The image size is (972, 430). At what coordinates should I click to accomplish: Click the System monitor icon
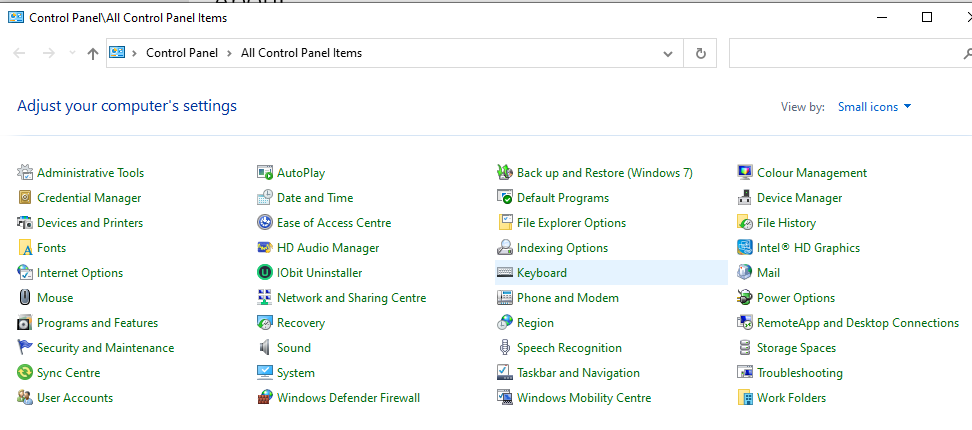click(265, 372)
